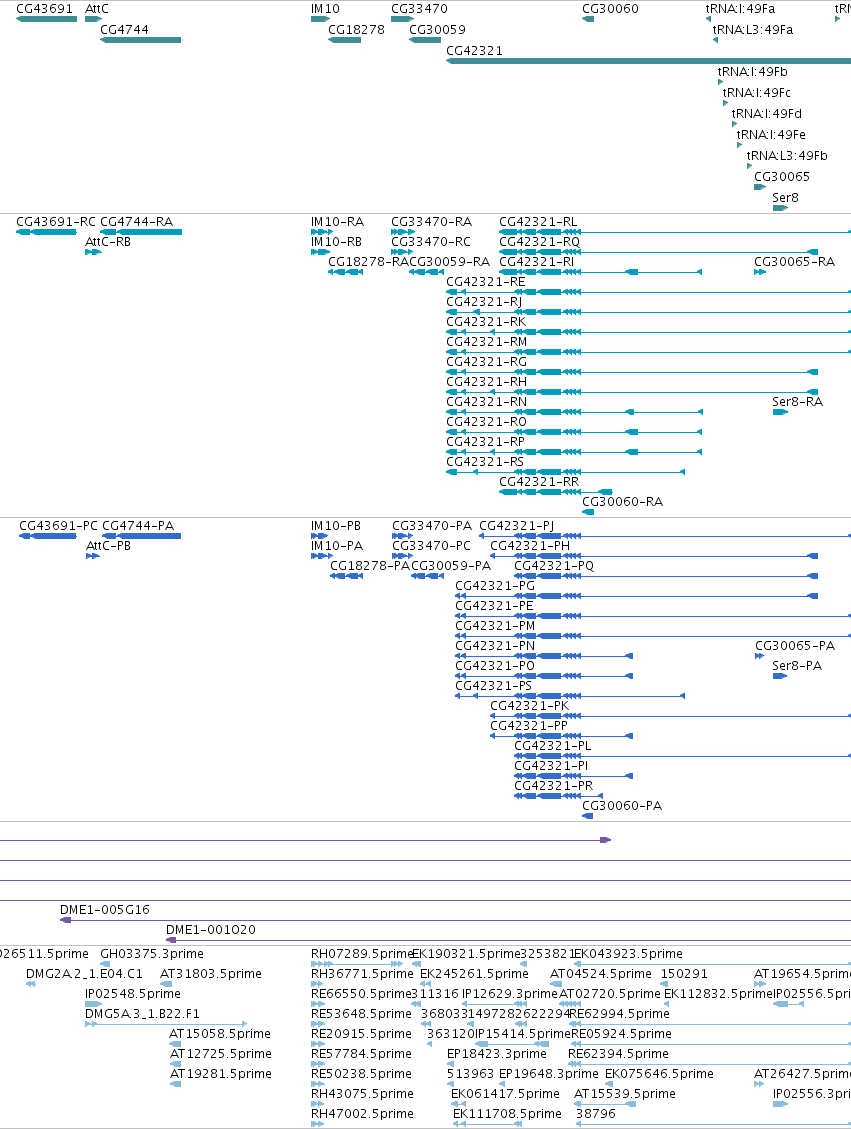
Task: Select protein CG30065-PA
Action: [760, 656]
